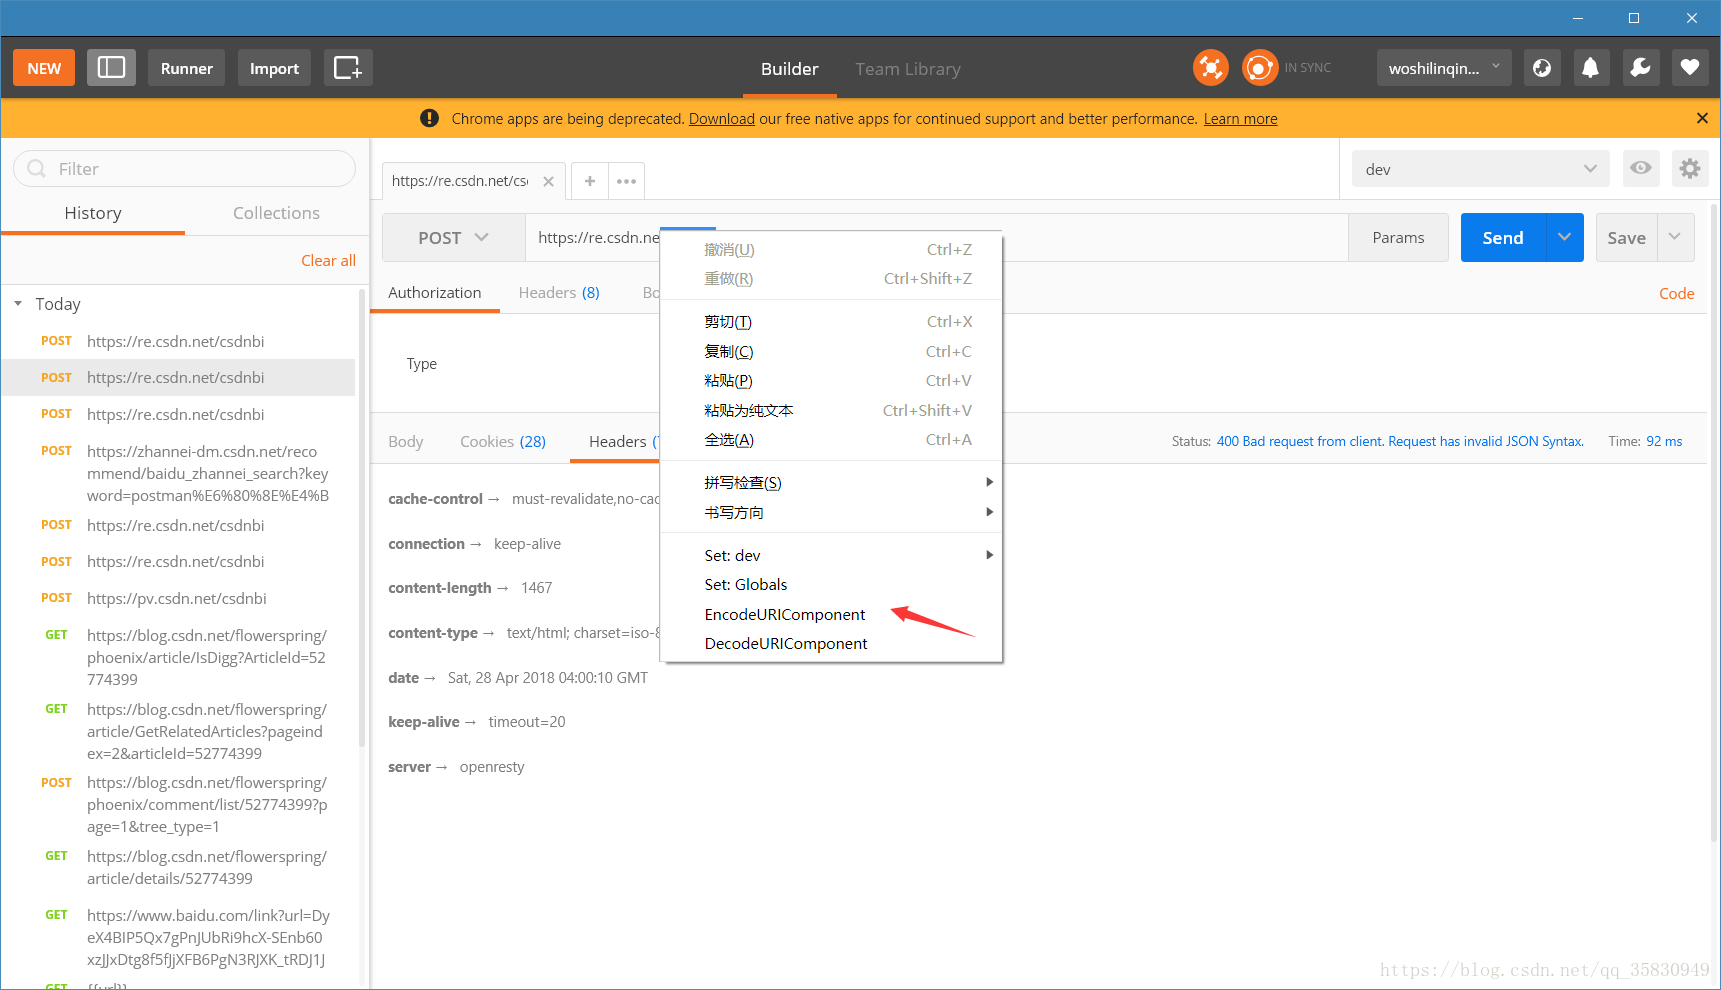The height and width of the screenshot is (990, 1721).
Task: Click environment quick look eye icon
Action: pos(1641,168)
